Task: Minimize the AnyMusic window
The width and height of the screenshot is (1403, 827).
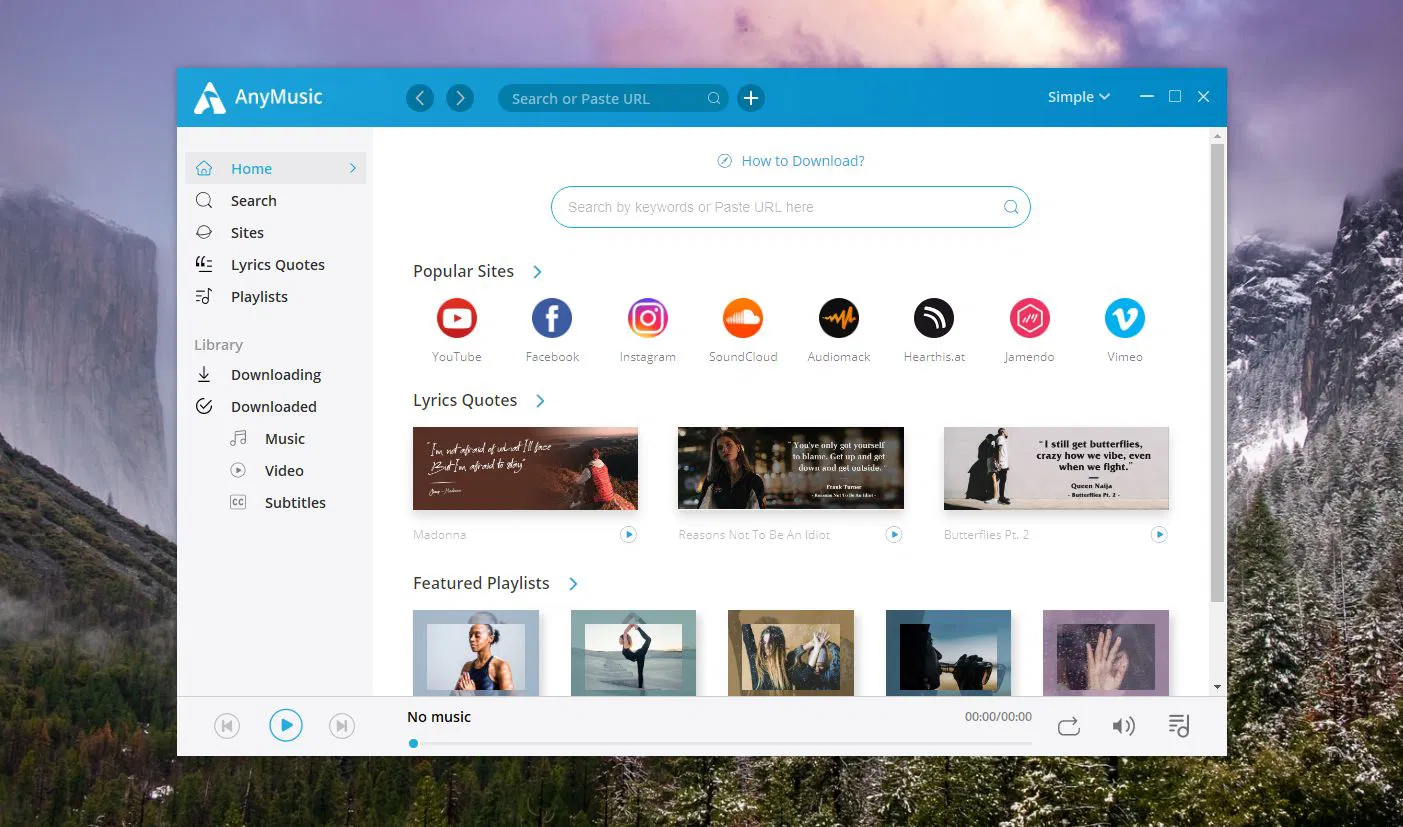Action: pos(1147,97)
